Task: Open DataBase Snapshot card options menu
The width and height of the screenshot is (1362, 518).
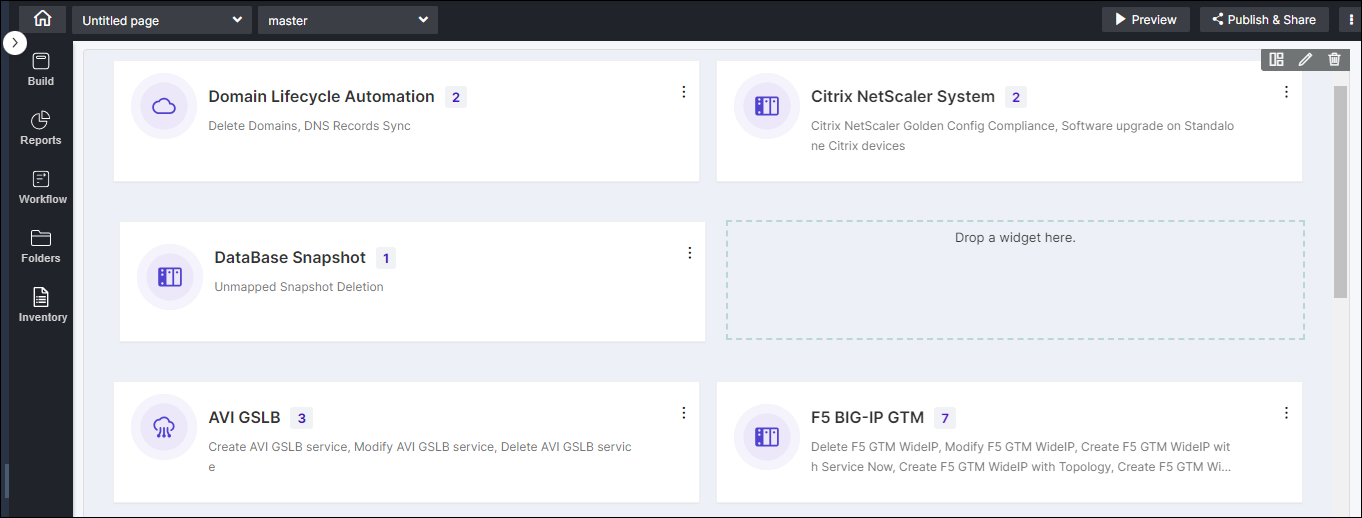Action: click(x=690, y=253)
